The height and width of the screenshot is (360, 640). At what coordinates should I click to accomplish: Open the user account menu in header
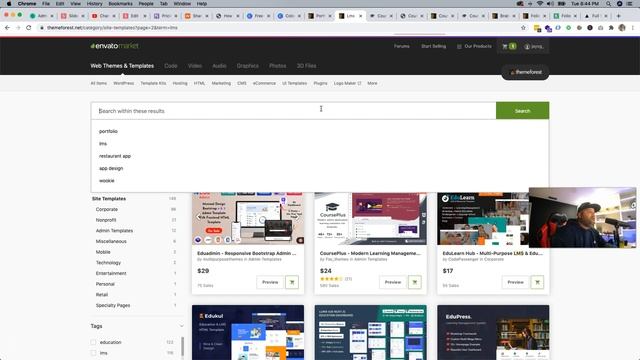click(x=534, y=47)
